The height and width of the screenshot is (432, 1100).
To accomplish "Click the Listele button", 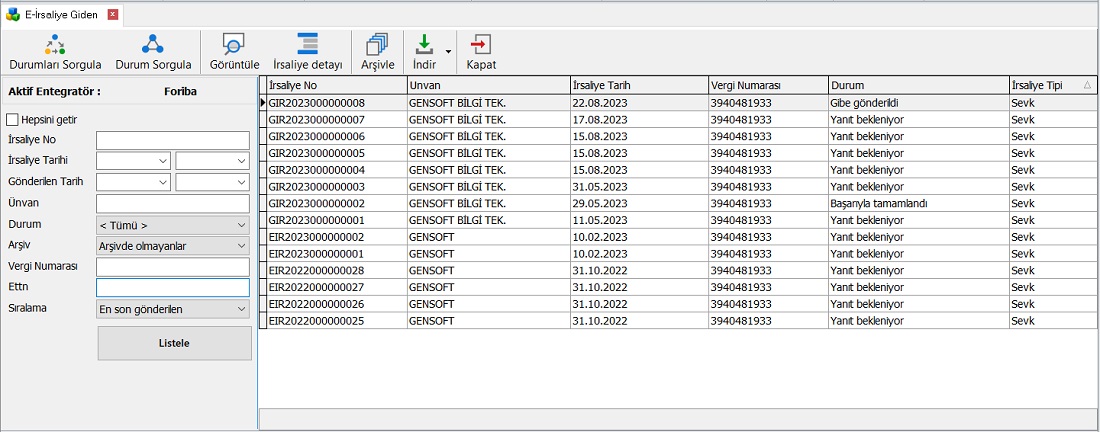I will click(175, 344).
